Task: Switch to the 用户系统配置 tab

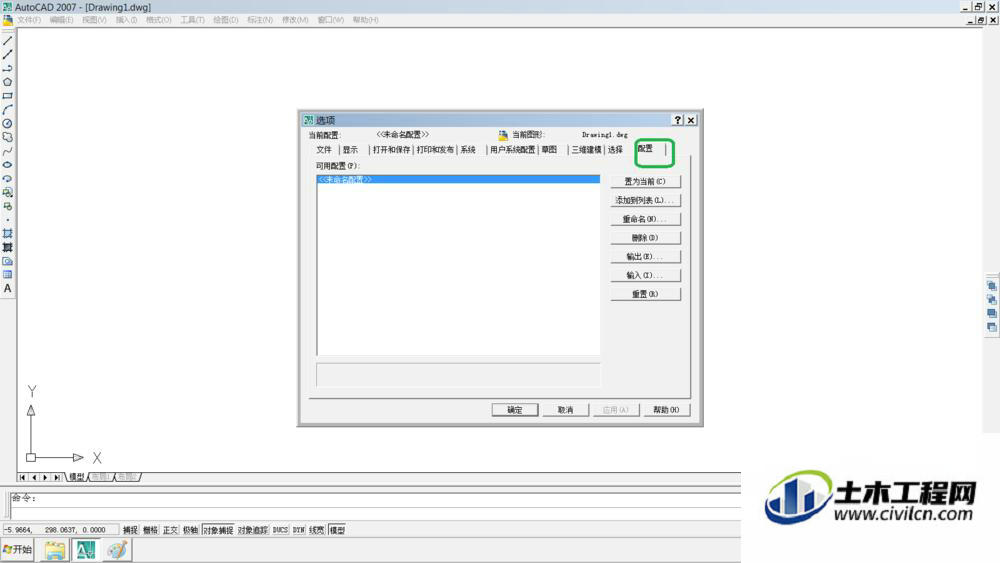Action: [x=513, y=150]
